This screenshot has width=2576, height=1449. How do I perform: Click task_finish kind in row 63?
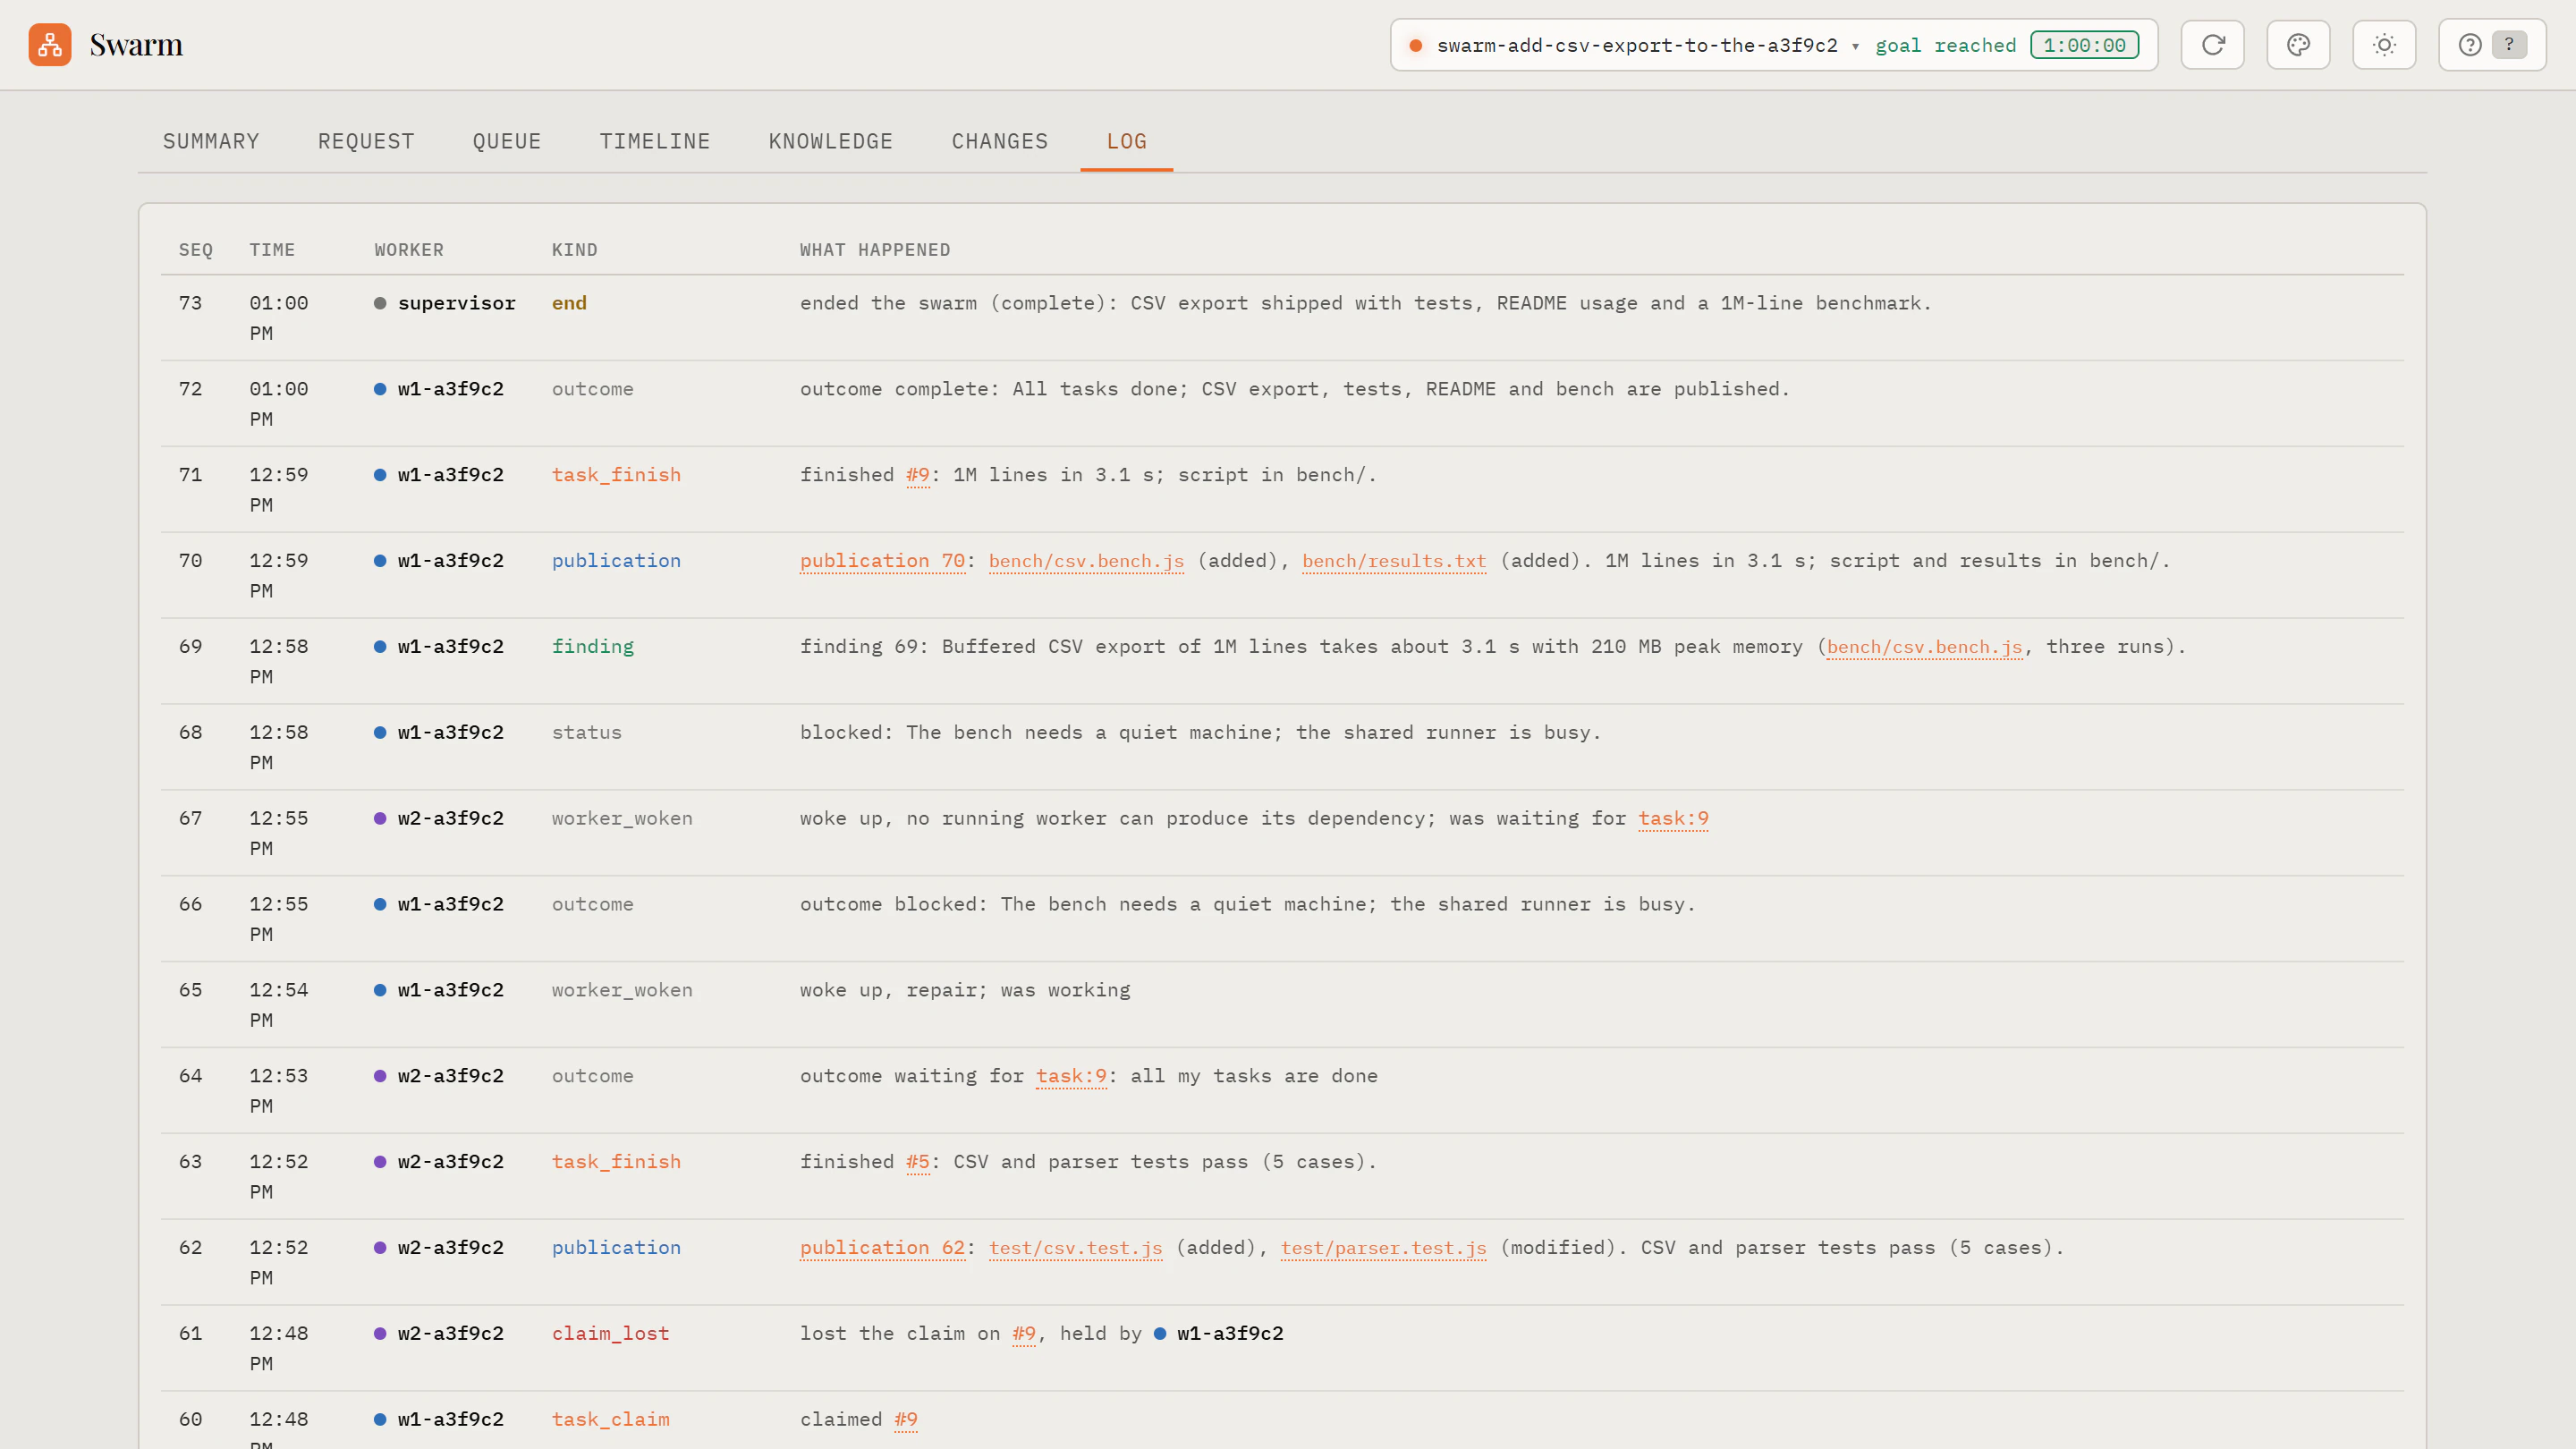pos(616,1162)
